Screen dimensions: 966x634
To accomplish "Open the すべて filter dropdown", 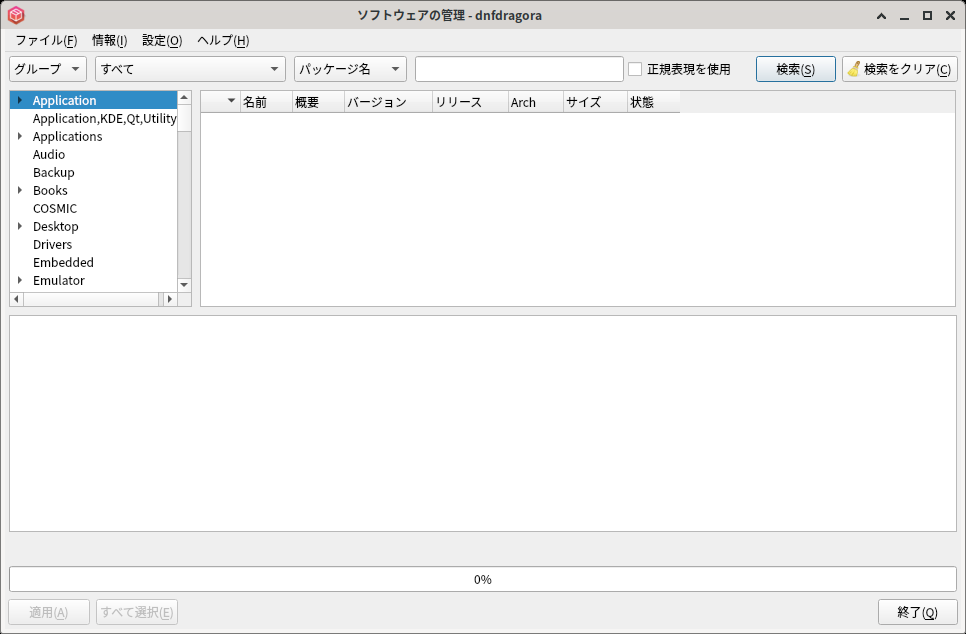I will [190, 69].
